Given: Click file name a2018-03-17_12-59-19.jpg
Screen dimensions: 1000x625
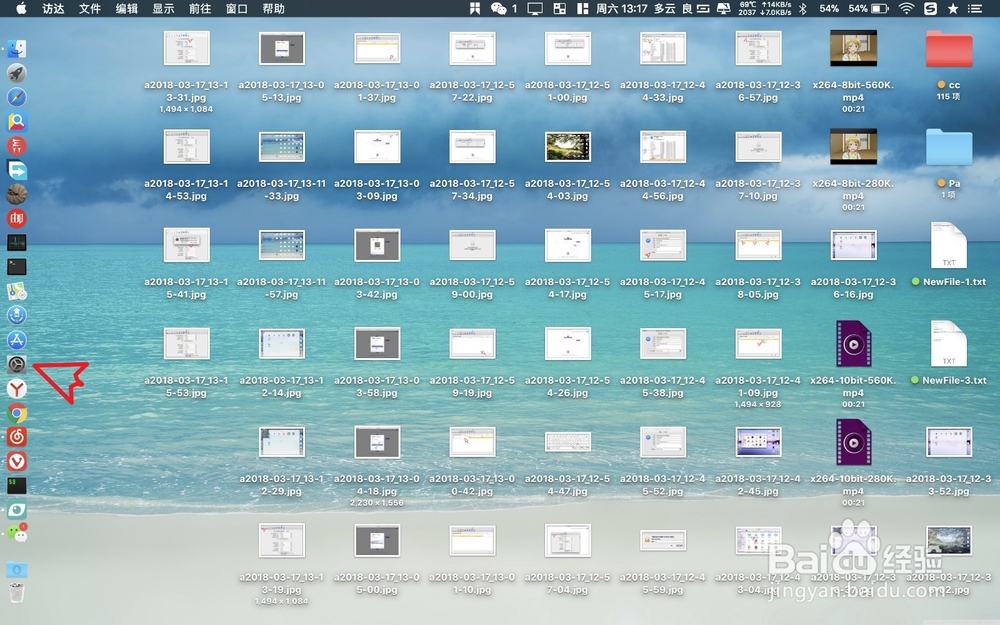Looking at the screenshot, I should coord(472,386).
